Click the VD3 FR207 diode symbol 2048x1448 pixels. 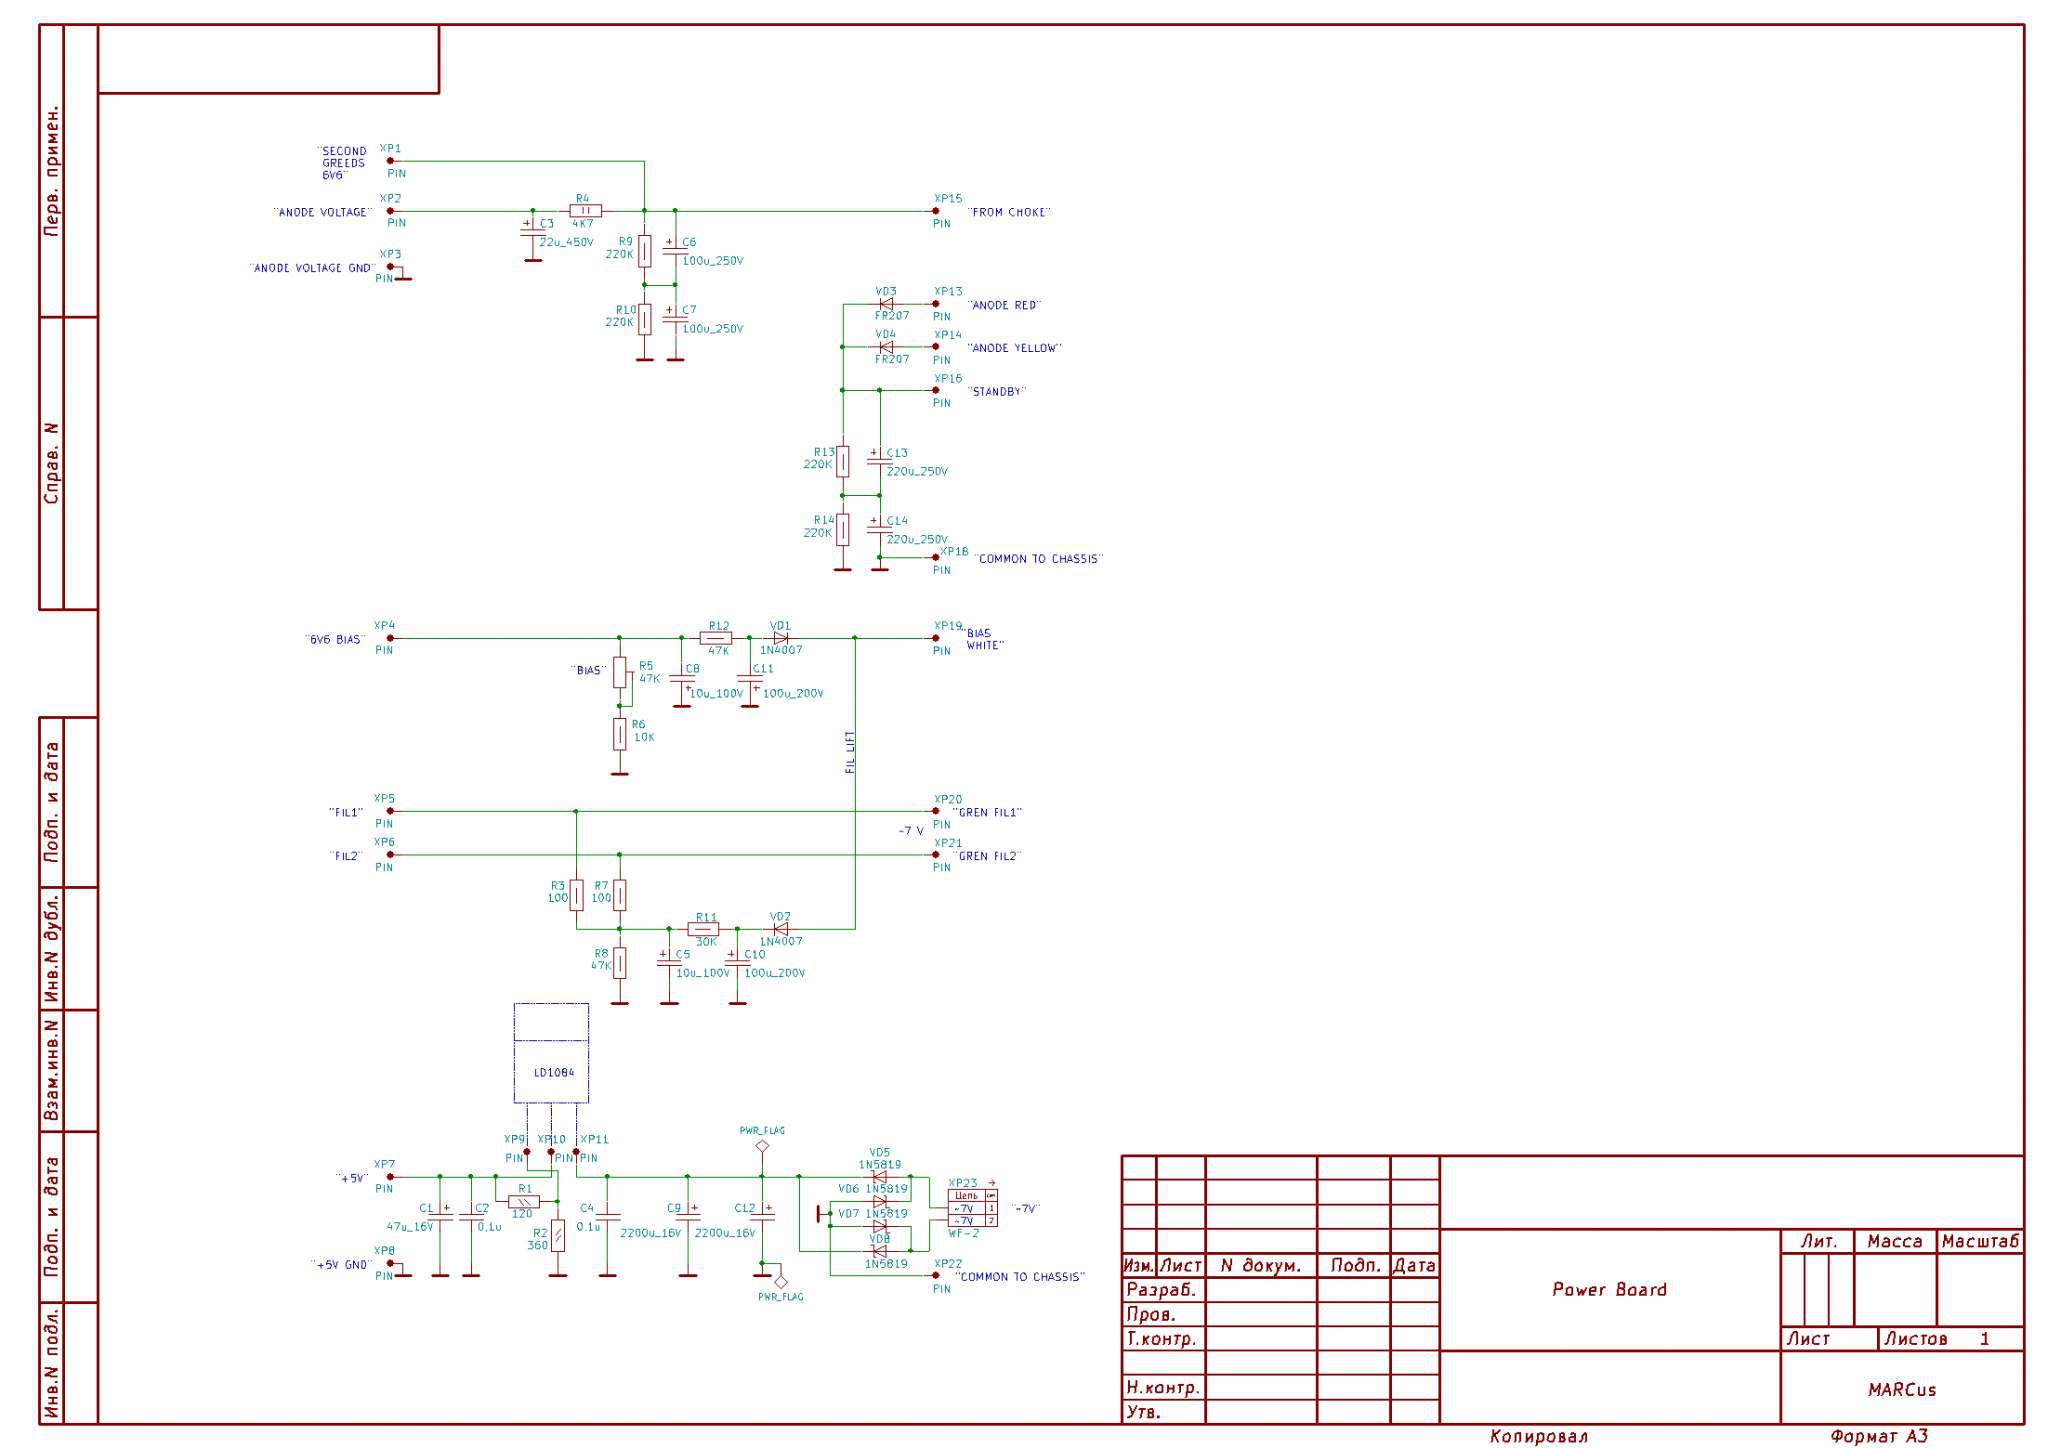pos(886,304)
